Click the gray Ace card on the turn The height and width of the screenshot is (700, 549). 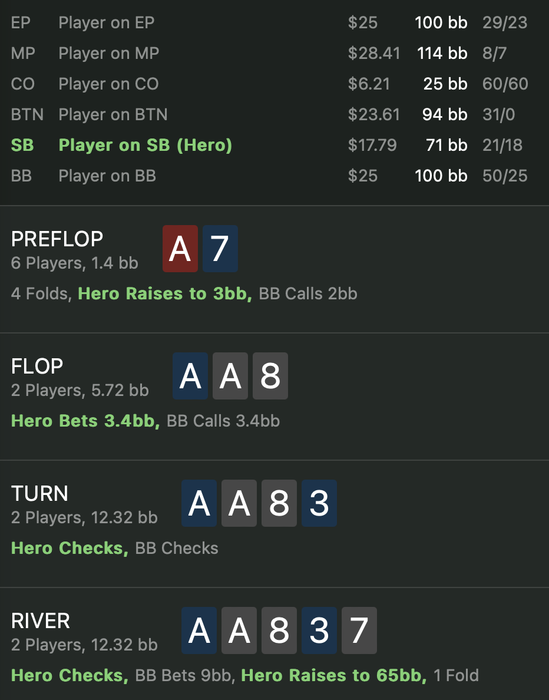239,503
